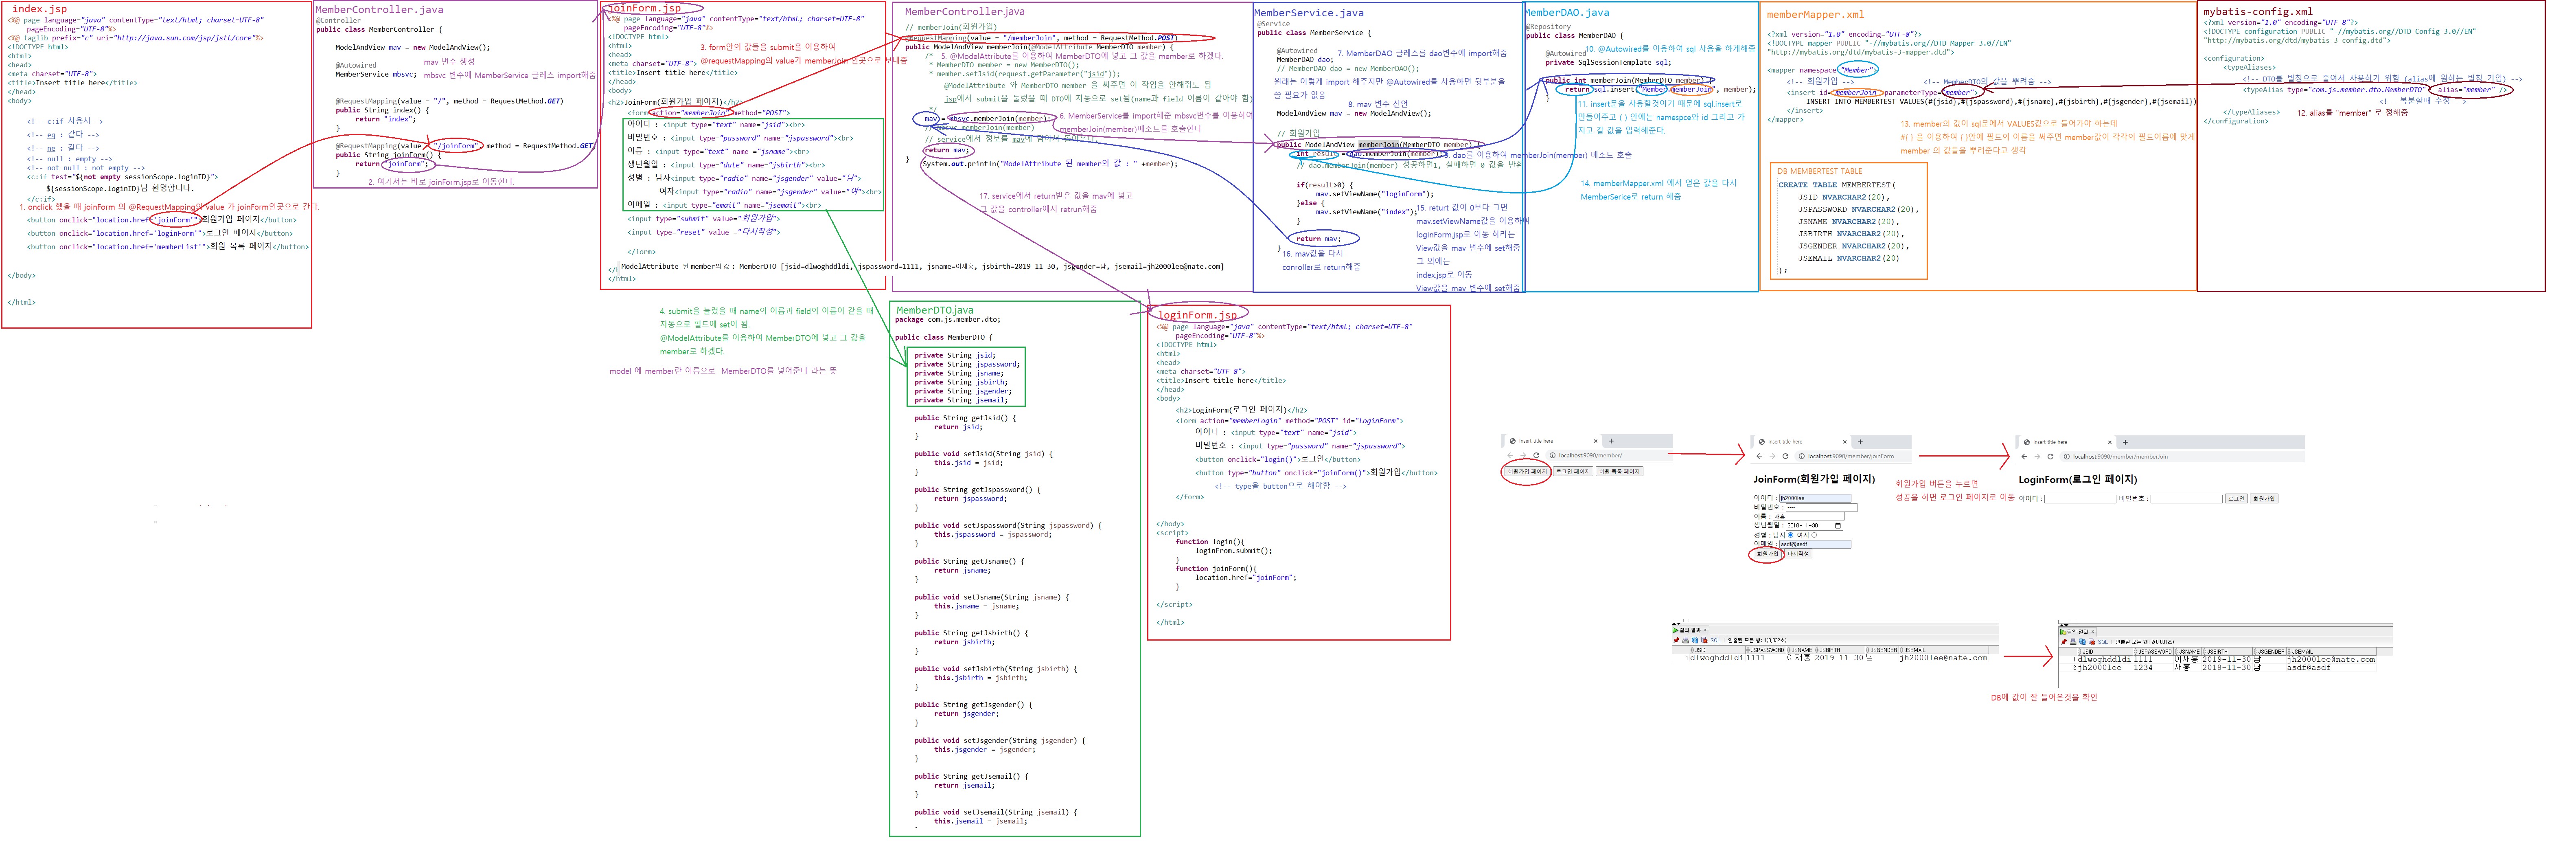Click the 다시작성 reset button
The image size is (2576, 865).
click(x=1798, y=554)
